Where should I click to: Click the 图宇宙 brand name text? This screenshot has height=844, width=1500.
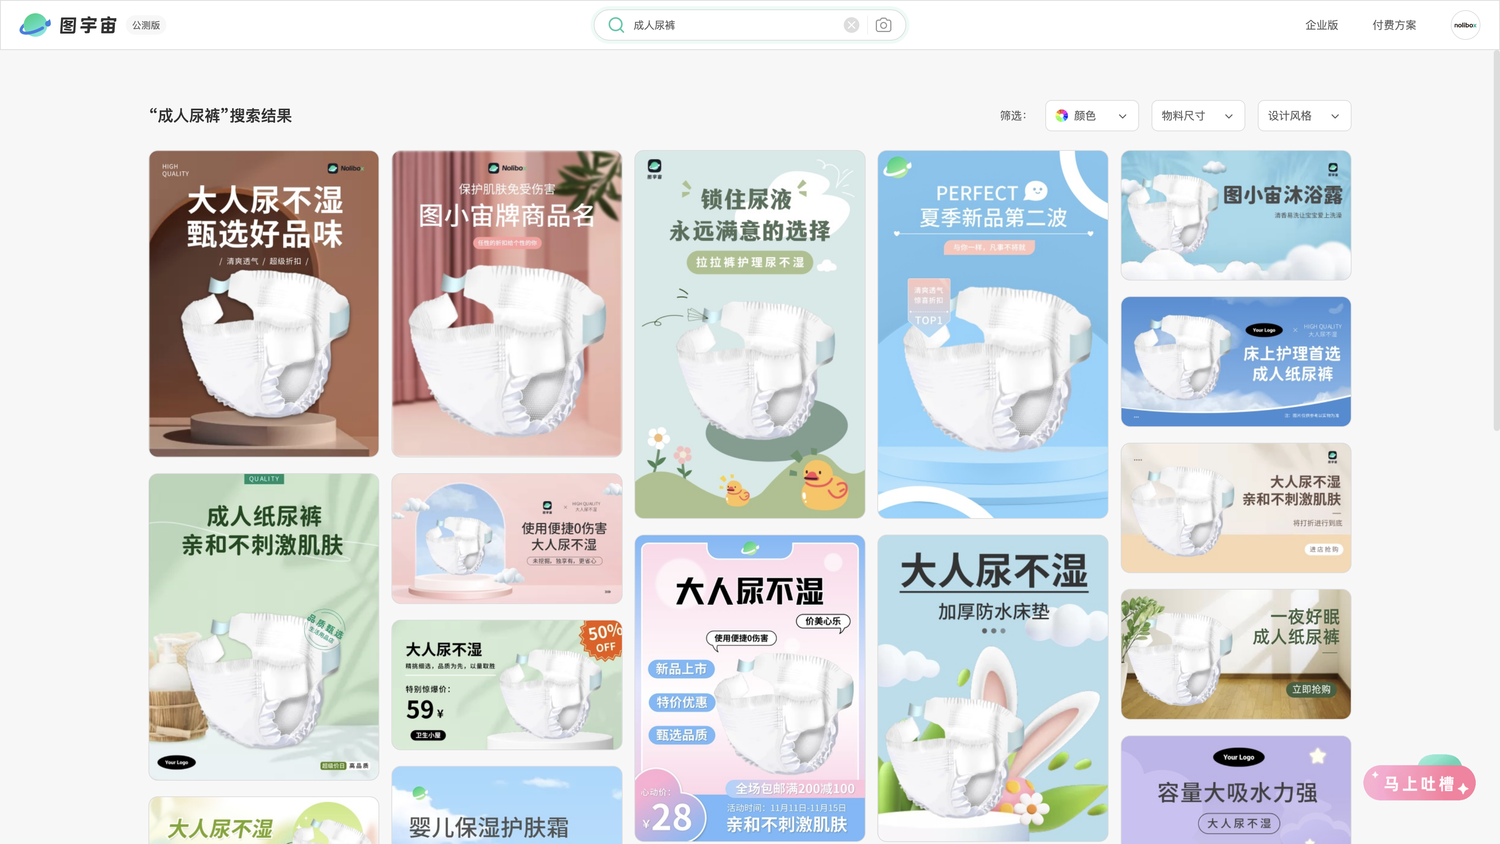88,25
